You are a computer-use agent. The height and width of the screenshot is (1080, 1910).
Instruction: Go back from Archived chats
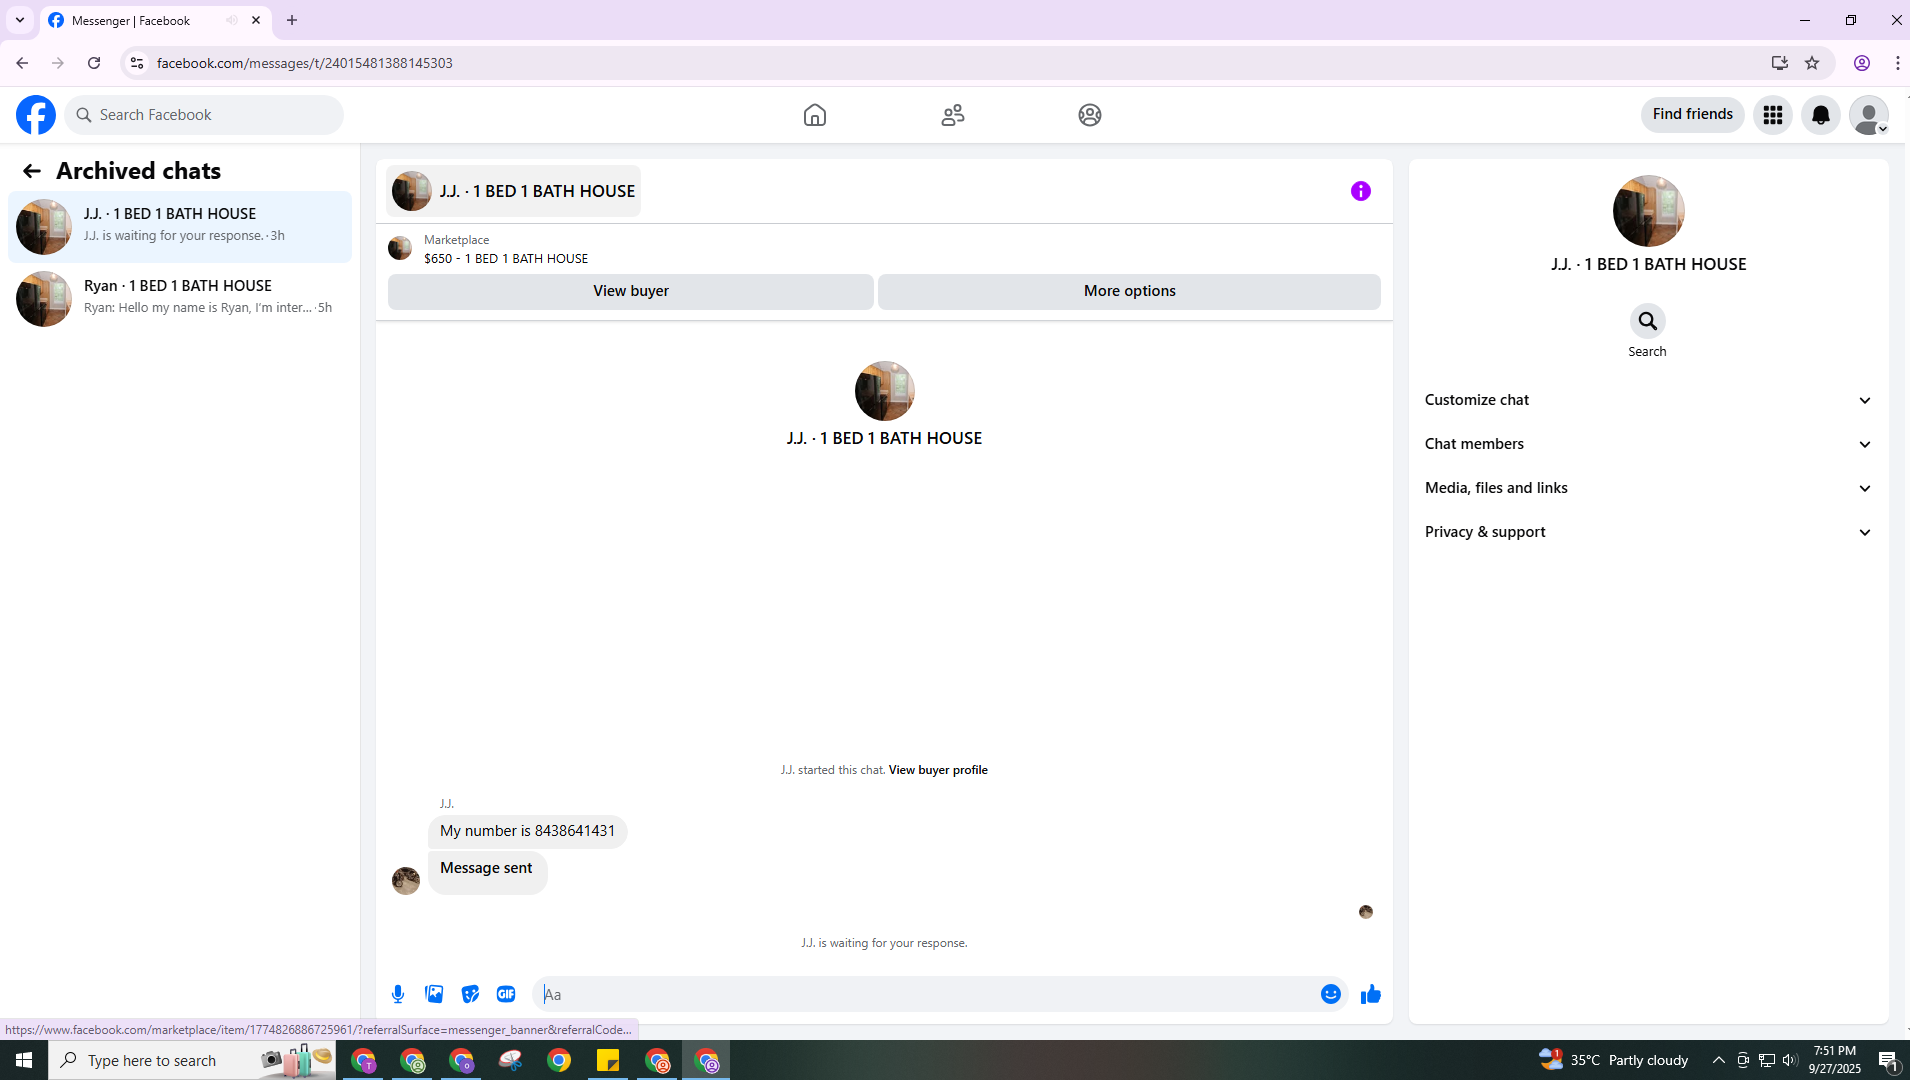[32, 171]
